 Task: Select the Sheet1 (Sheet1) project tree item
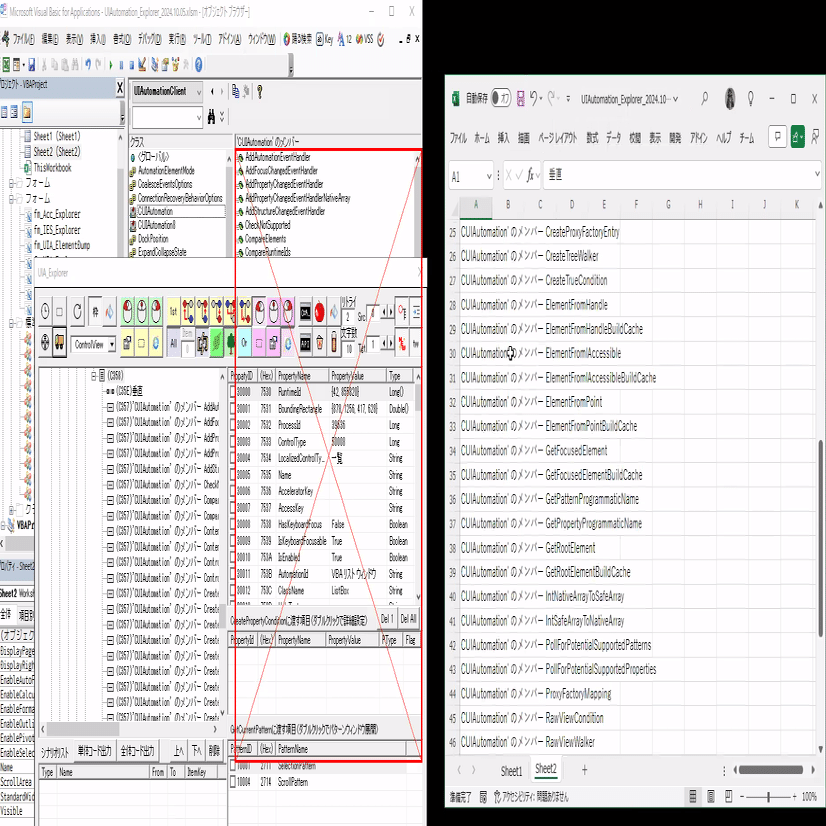56,136
